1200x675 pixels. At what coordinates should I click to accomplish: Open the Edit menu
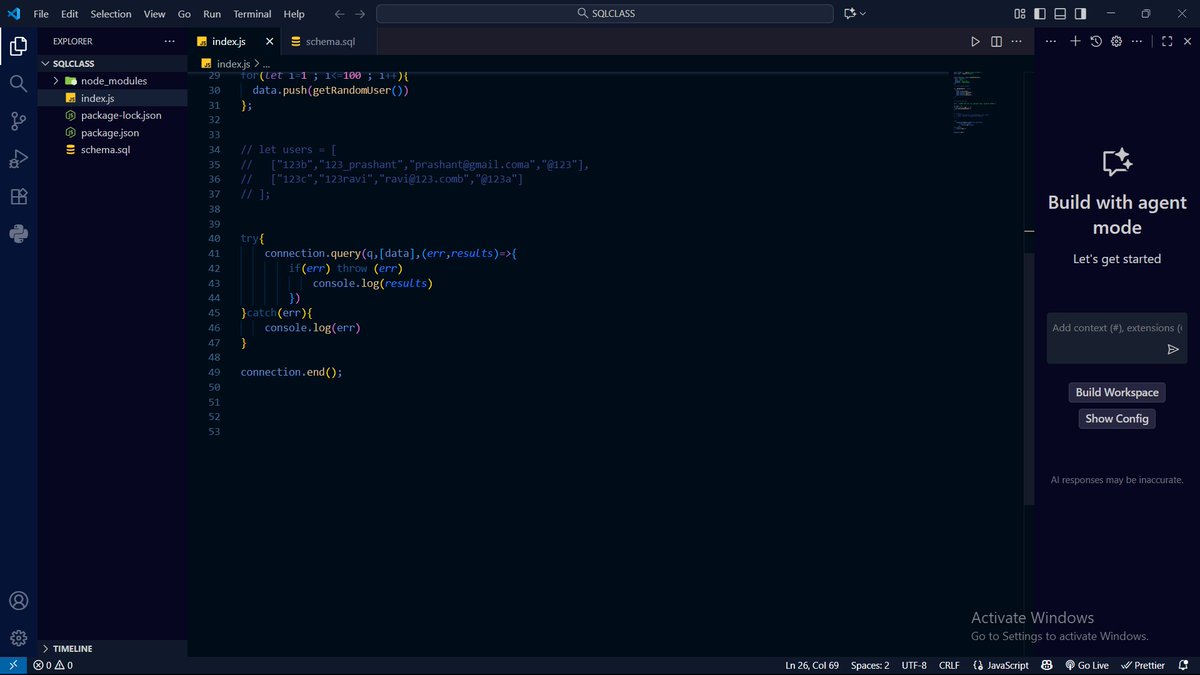[70, 14]
